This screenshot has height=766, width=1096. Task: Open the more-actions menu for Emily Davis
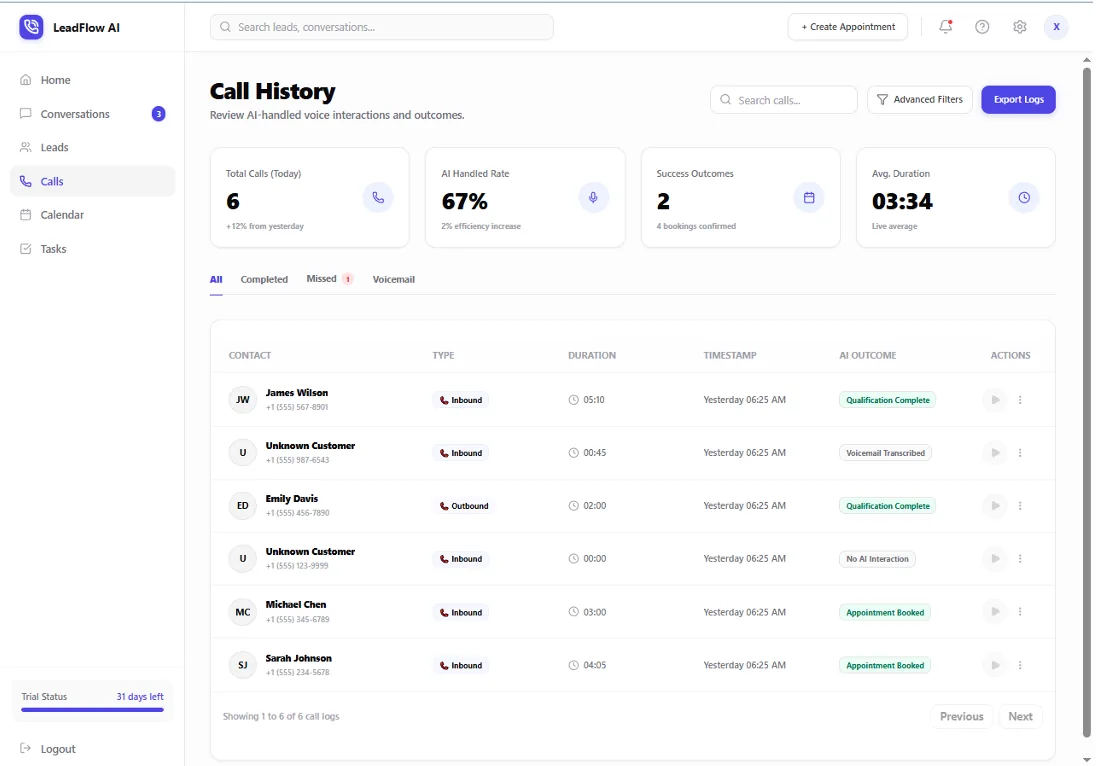point(1020,505)
